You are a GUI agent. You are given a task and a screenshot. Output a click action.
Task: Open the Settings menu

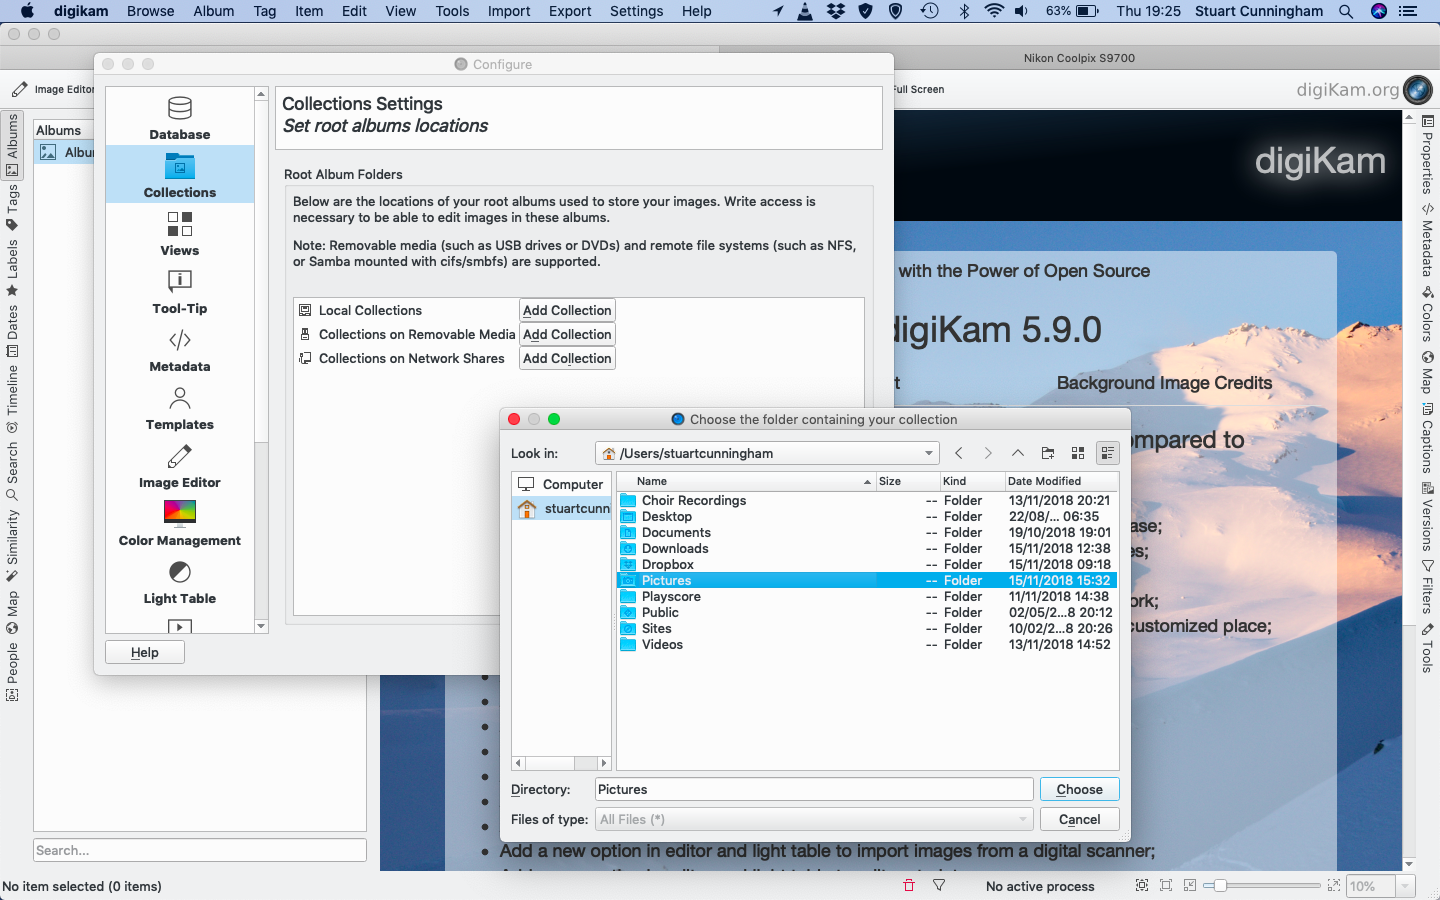tap(636, 11)
